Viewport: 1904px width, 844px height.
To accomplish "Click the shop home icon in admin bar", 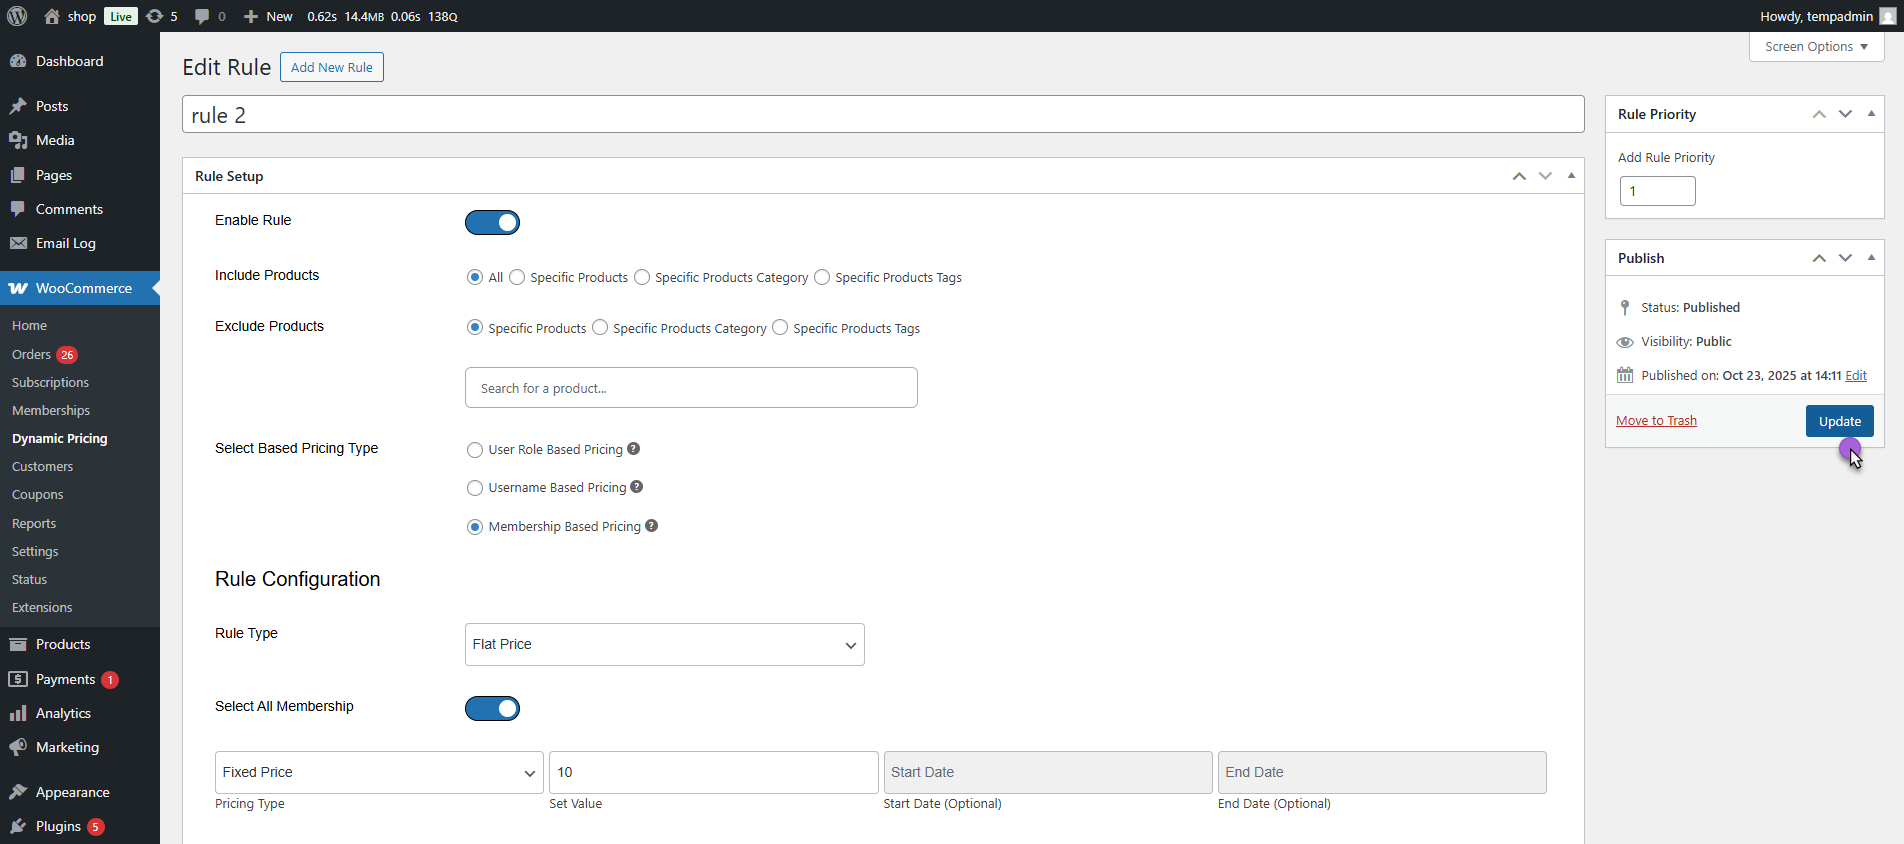I will tap(52, 16).
